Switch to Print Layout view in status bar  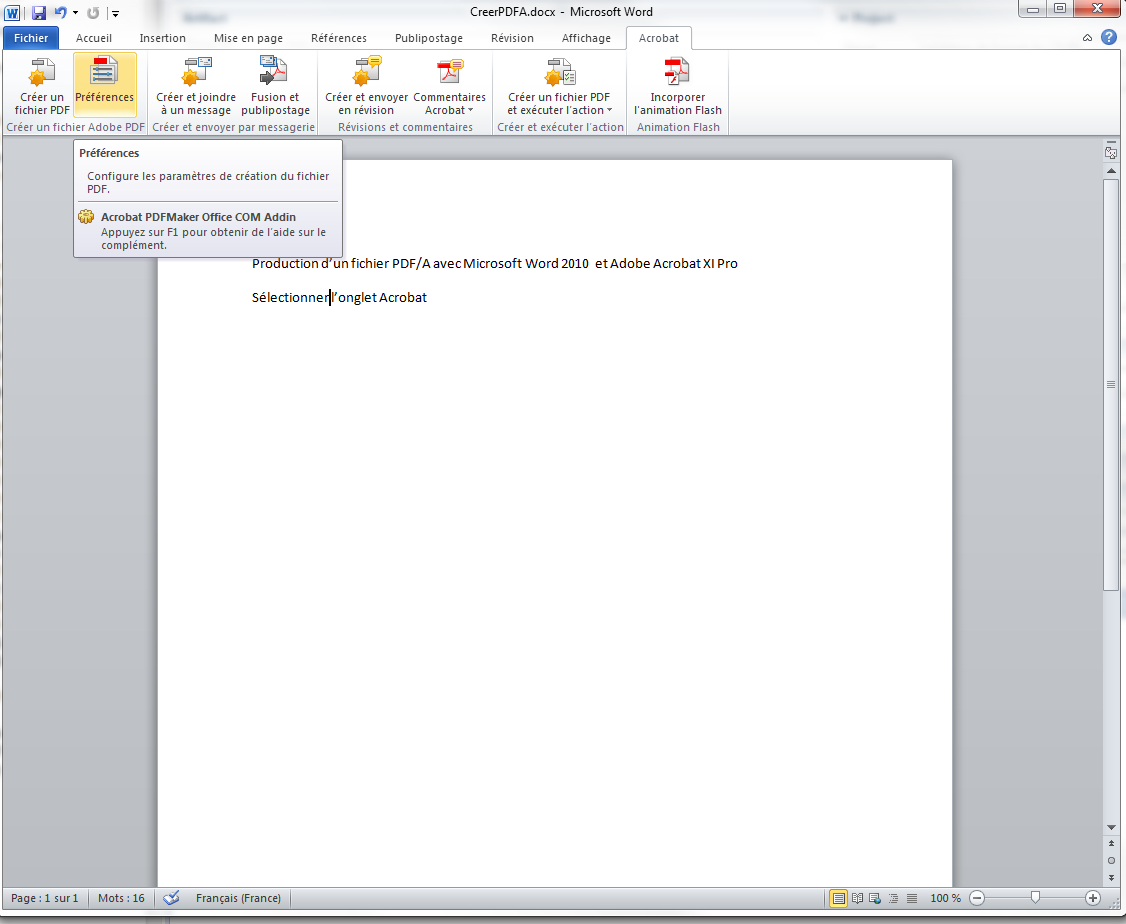(838, 898)
